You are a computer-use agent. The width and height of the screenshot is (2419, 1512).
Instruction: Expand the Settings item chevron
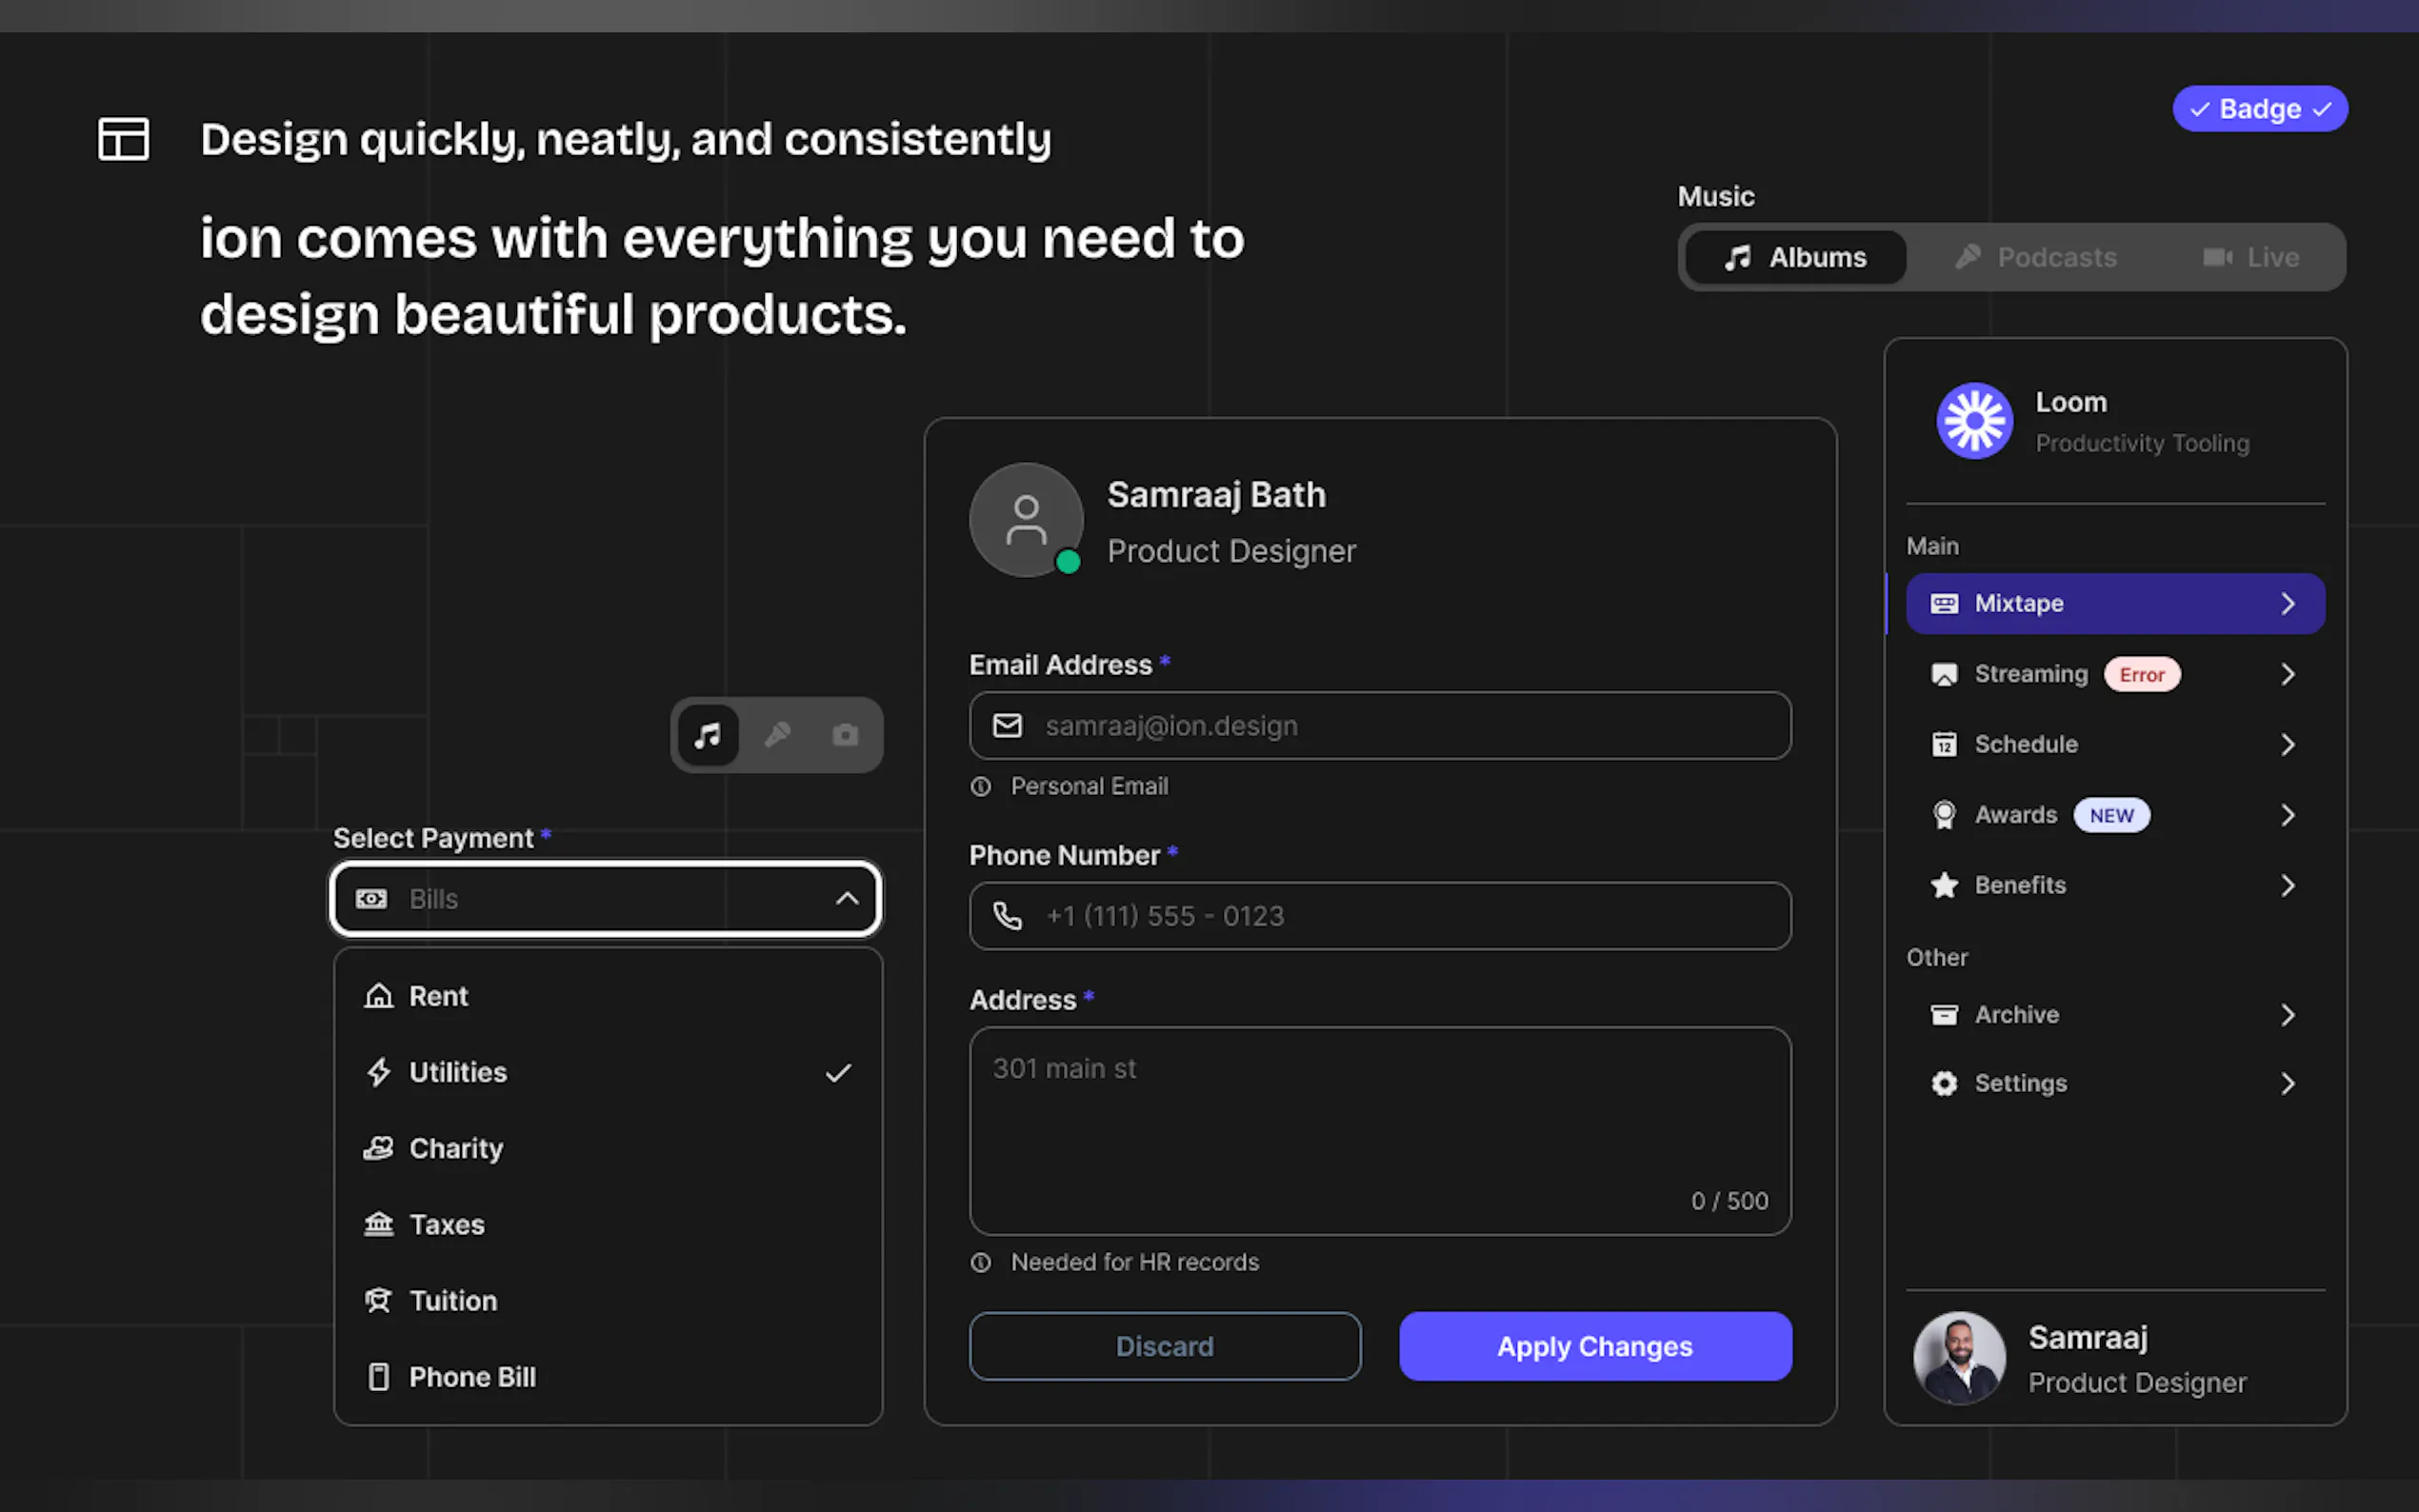[x=2287, y=1084]
